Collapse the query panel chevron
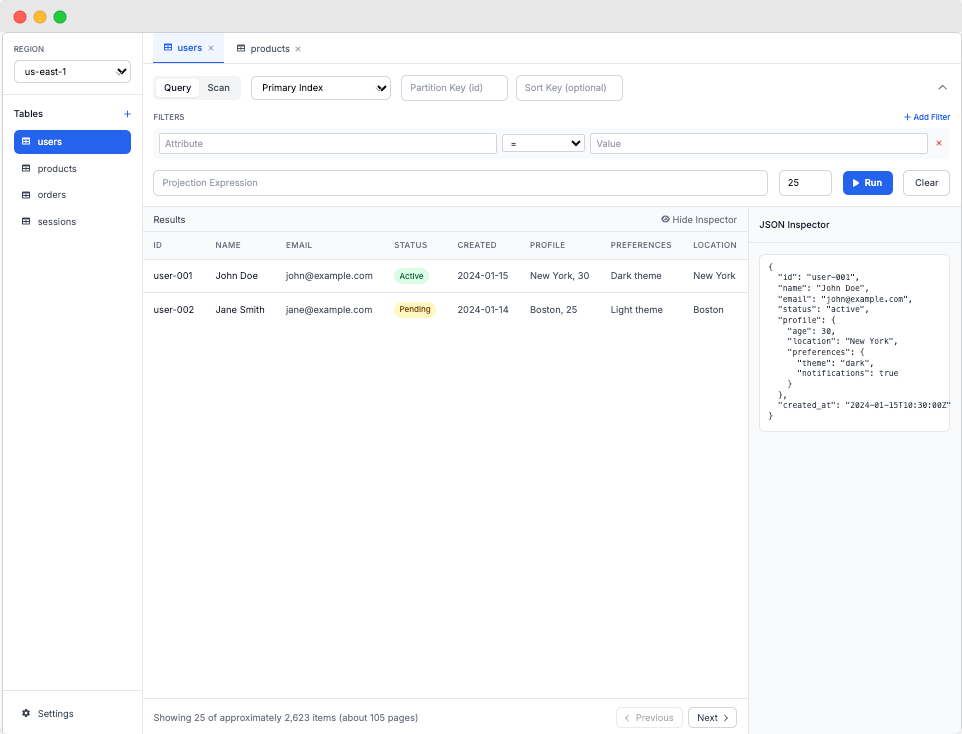The width and height of the screenshot is (962, 734). (x=942, y=88)
